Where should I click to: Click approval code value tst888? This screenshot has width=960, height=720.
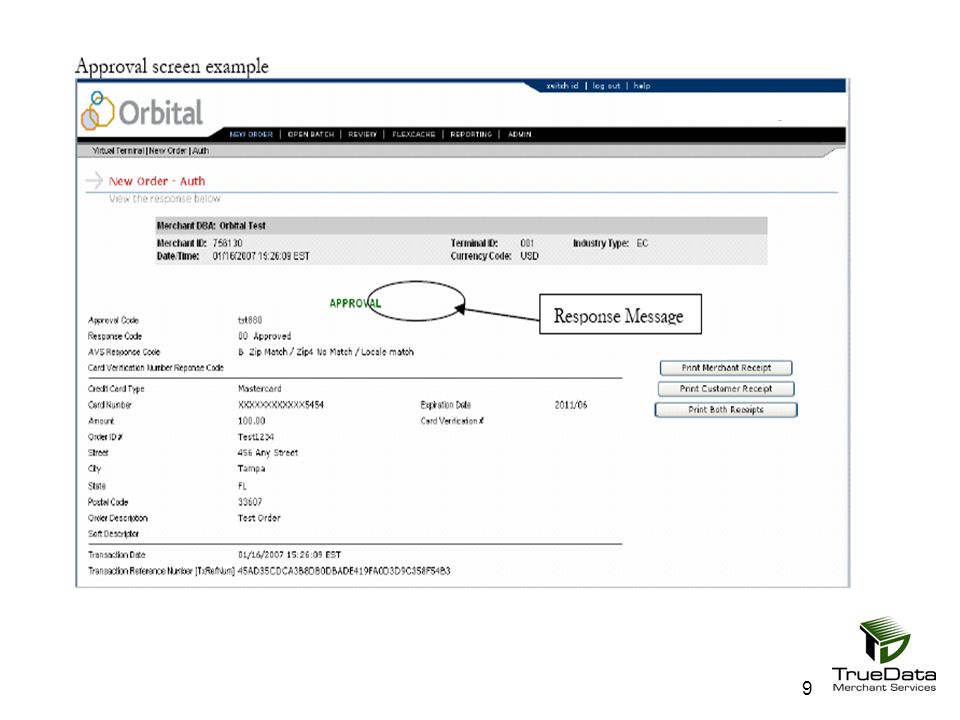point(250,320)
